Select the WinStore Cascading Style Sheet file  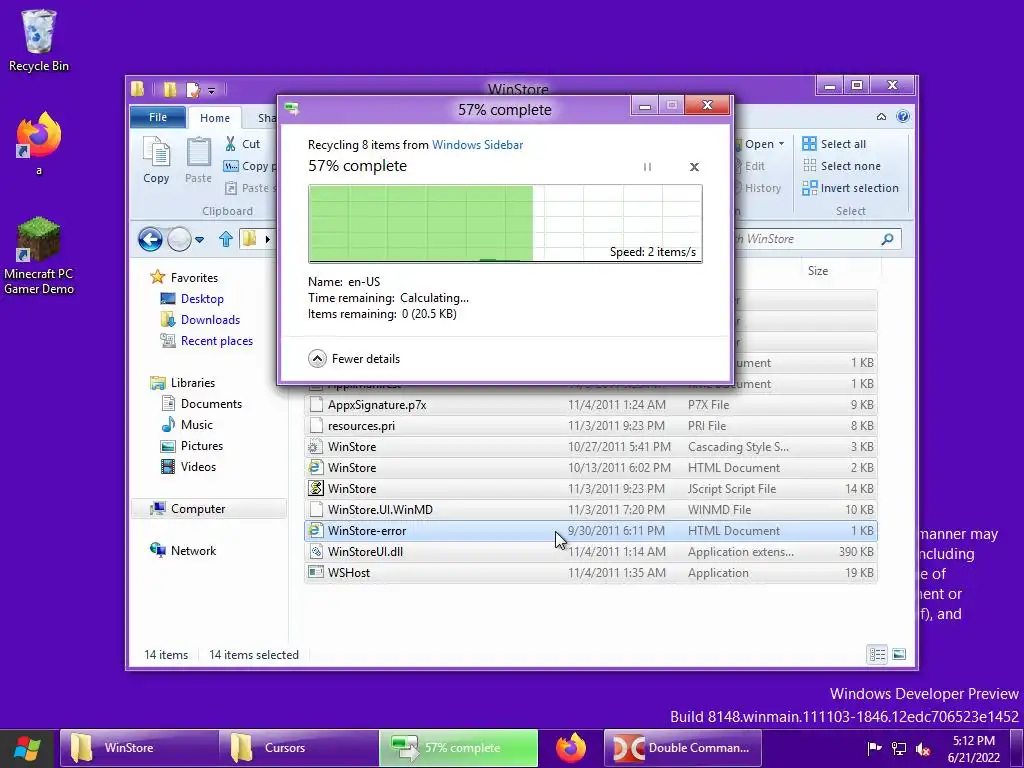590,447
